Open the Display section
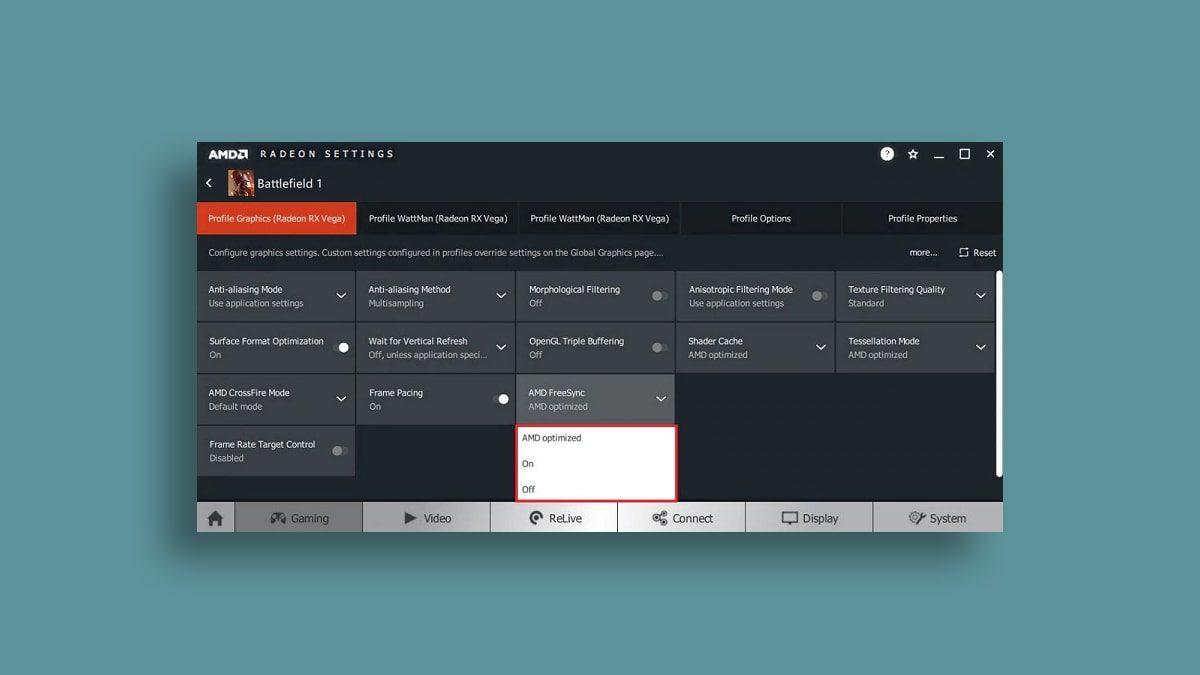1200x675 pixels. pyautogui.click(x=809, y=518)
